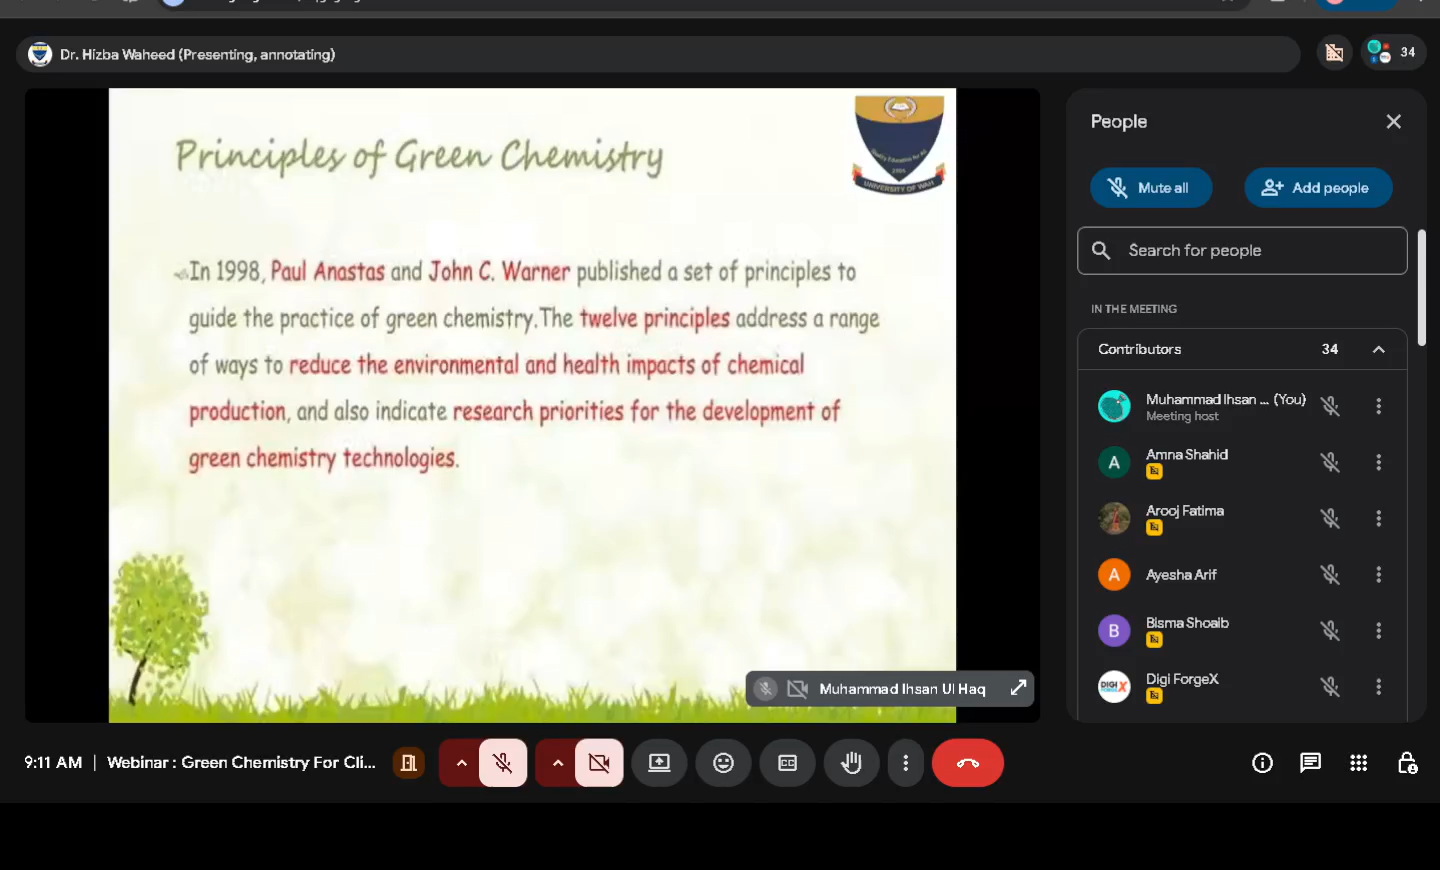Open more options menu for Amna Shahid
Image resolution: width=1440 pixels, height=870 pixels.
pyautogui.click(x=1378, y=462)
